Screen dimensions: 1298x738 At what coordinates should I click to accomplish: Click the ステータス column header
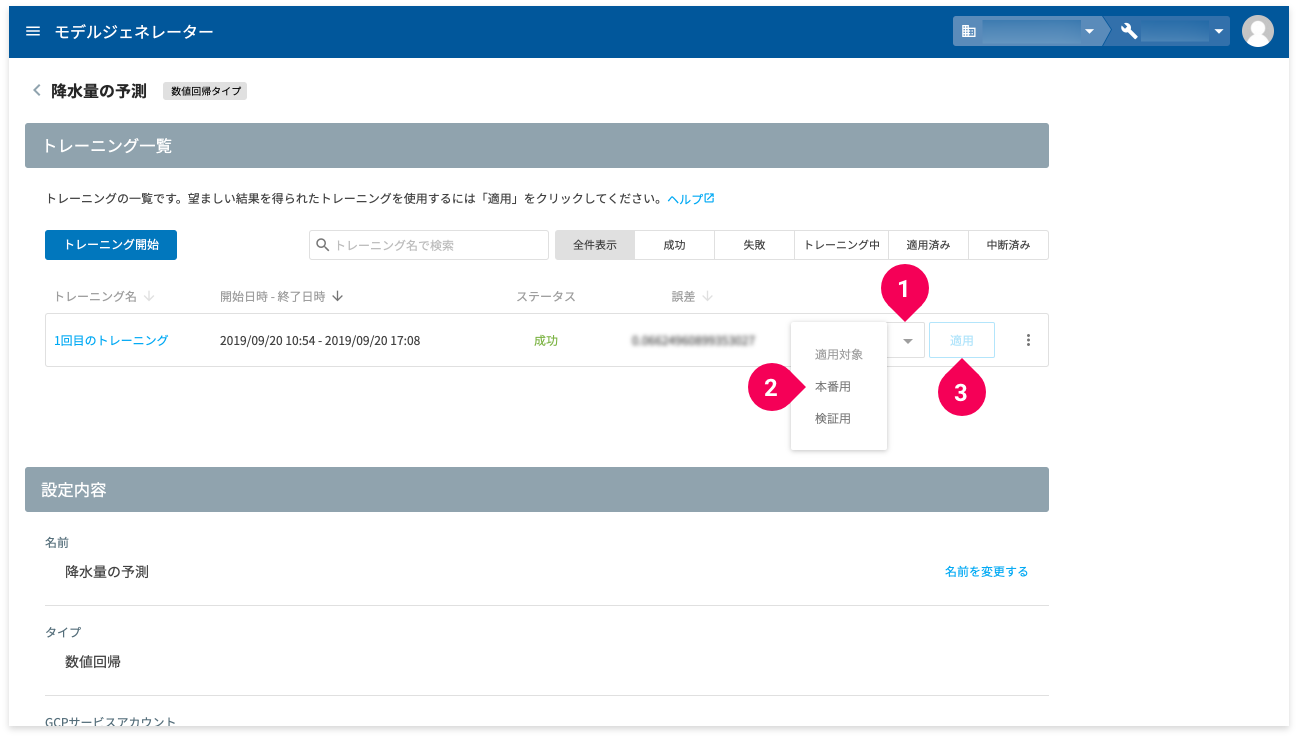(x=546, y=296)
